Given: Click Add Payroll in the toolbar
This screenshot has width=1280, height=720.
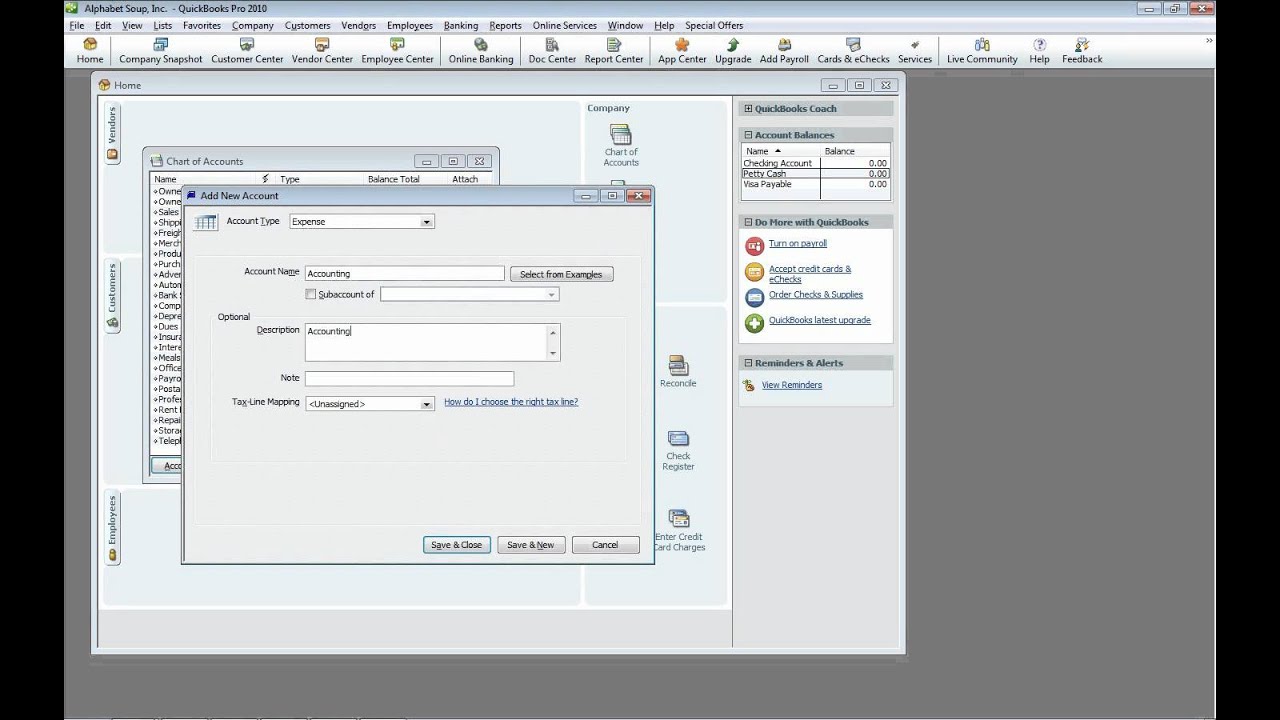Looking at the screenshot, I should click(x=784, y=51).
